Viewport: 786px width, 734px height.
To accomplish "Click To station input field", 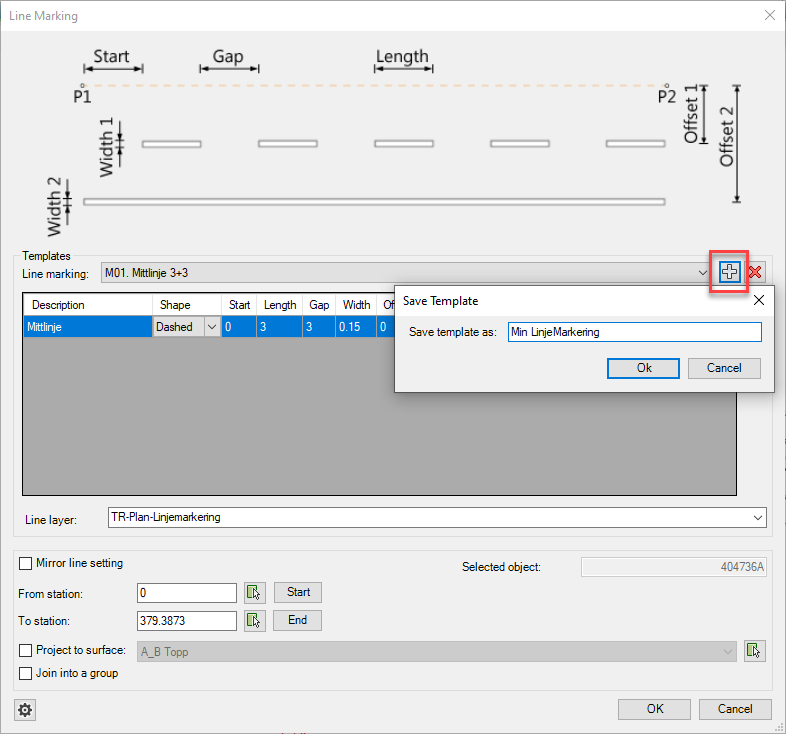I will (186, 621).
